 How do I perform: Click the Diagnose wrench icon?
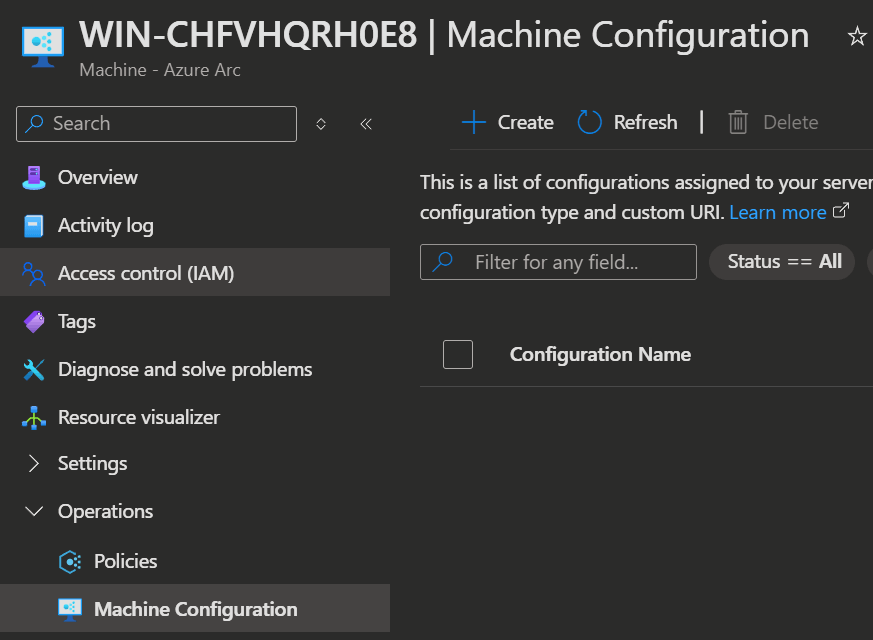tap(34, 370)
